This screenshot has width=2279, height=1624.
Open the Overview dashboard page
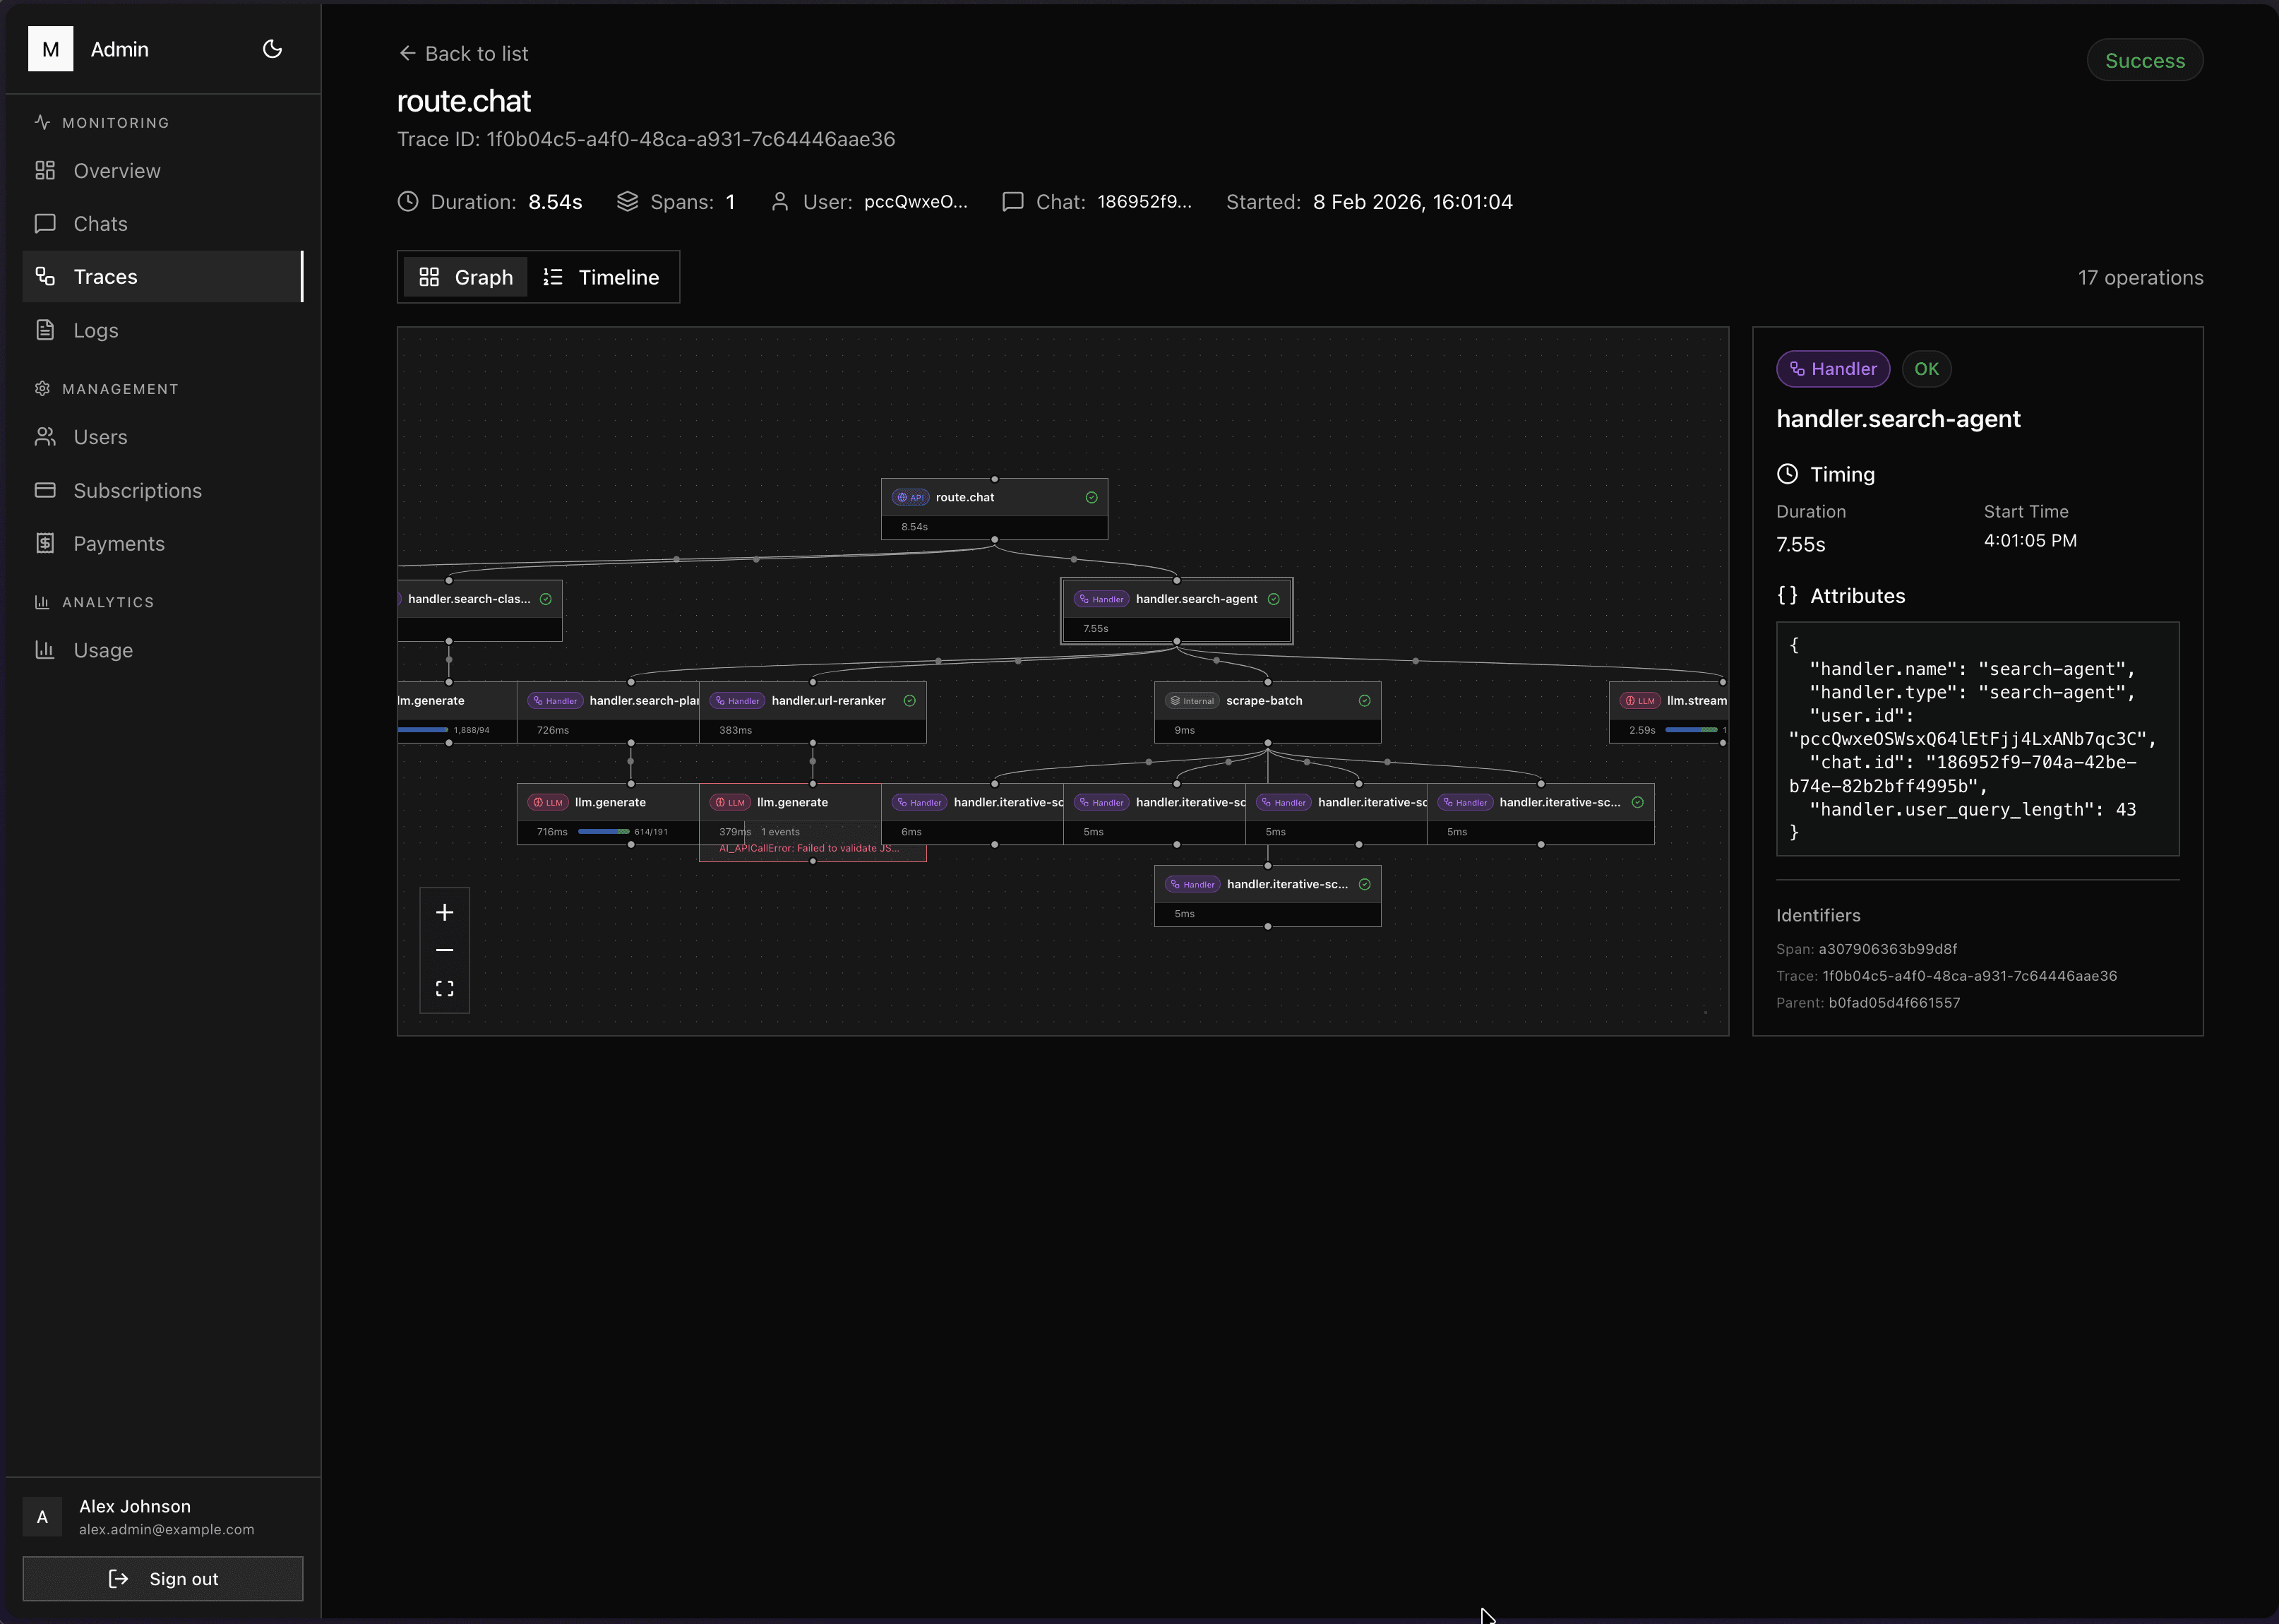point(116,171)
